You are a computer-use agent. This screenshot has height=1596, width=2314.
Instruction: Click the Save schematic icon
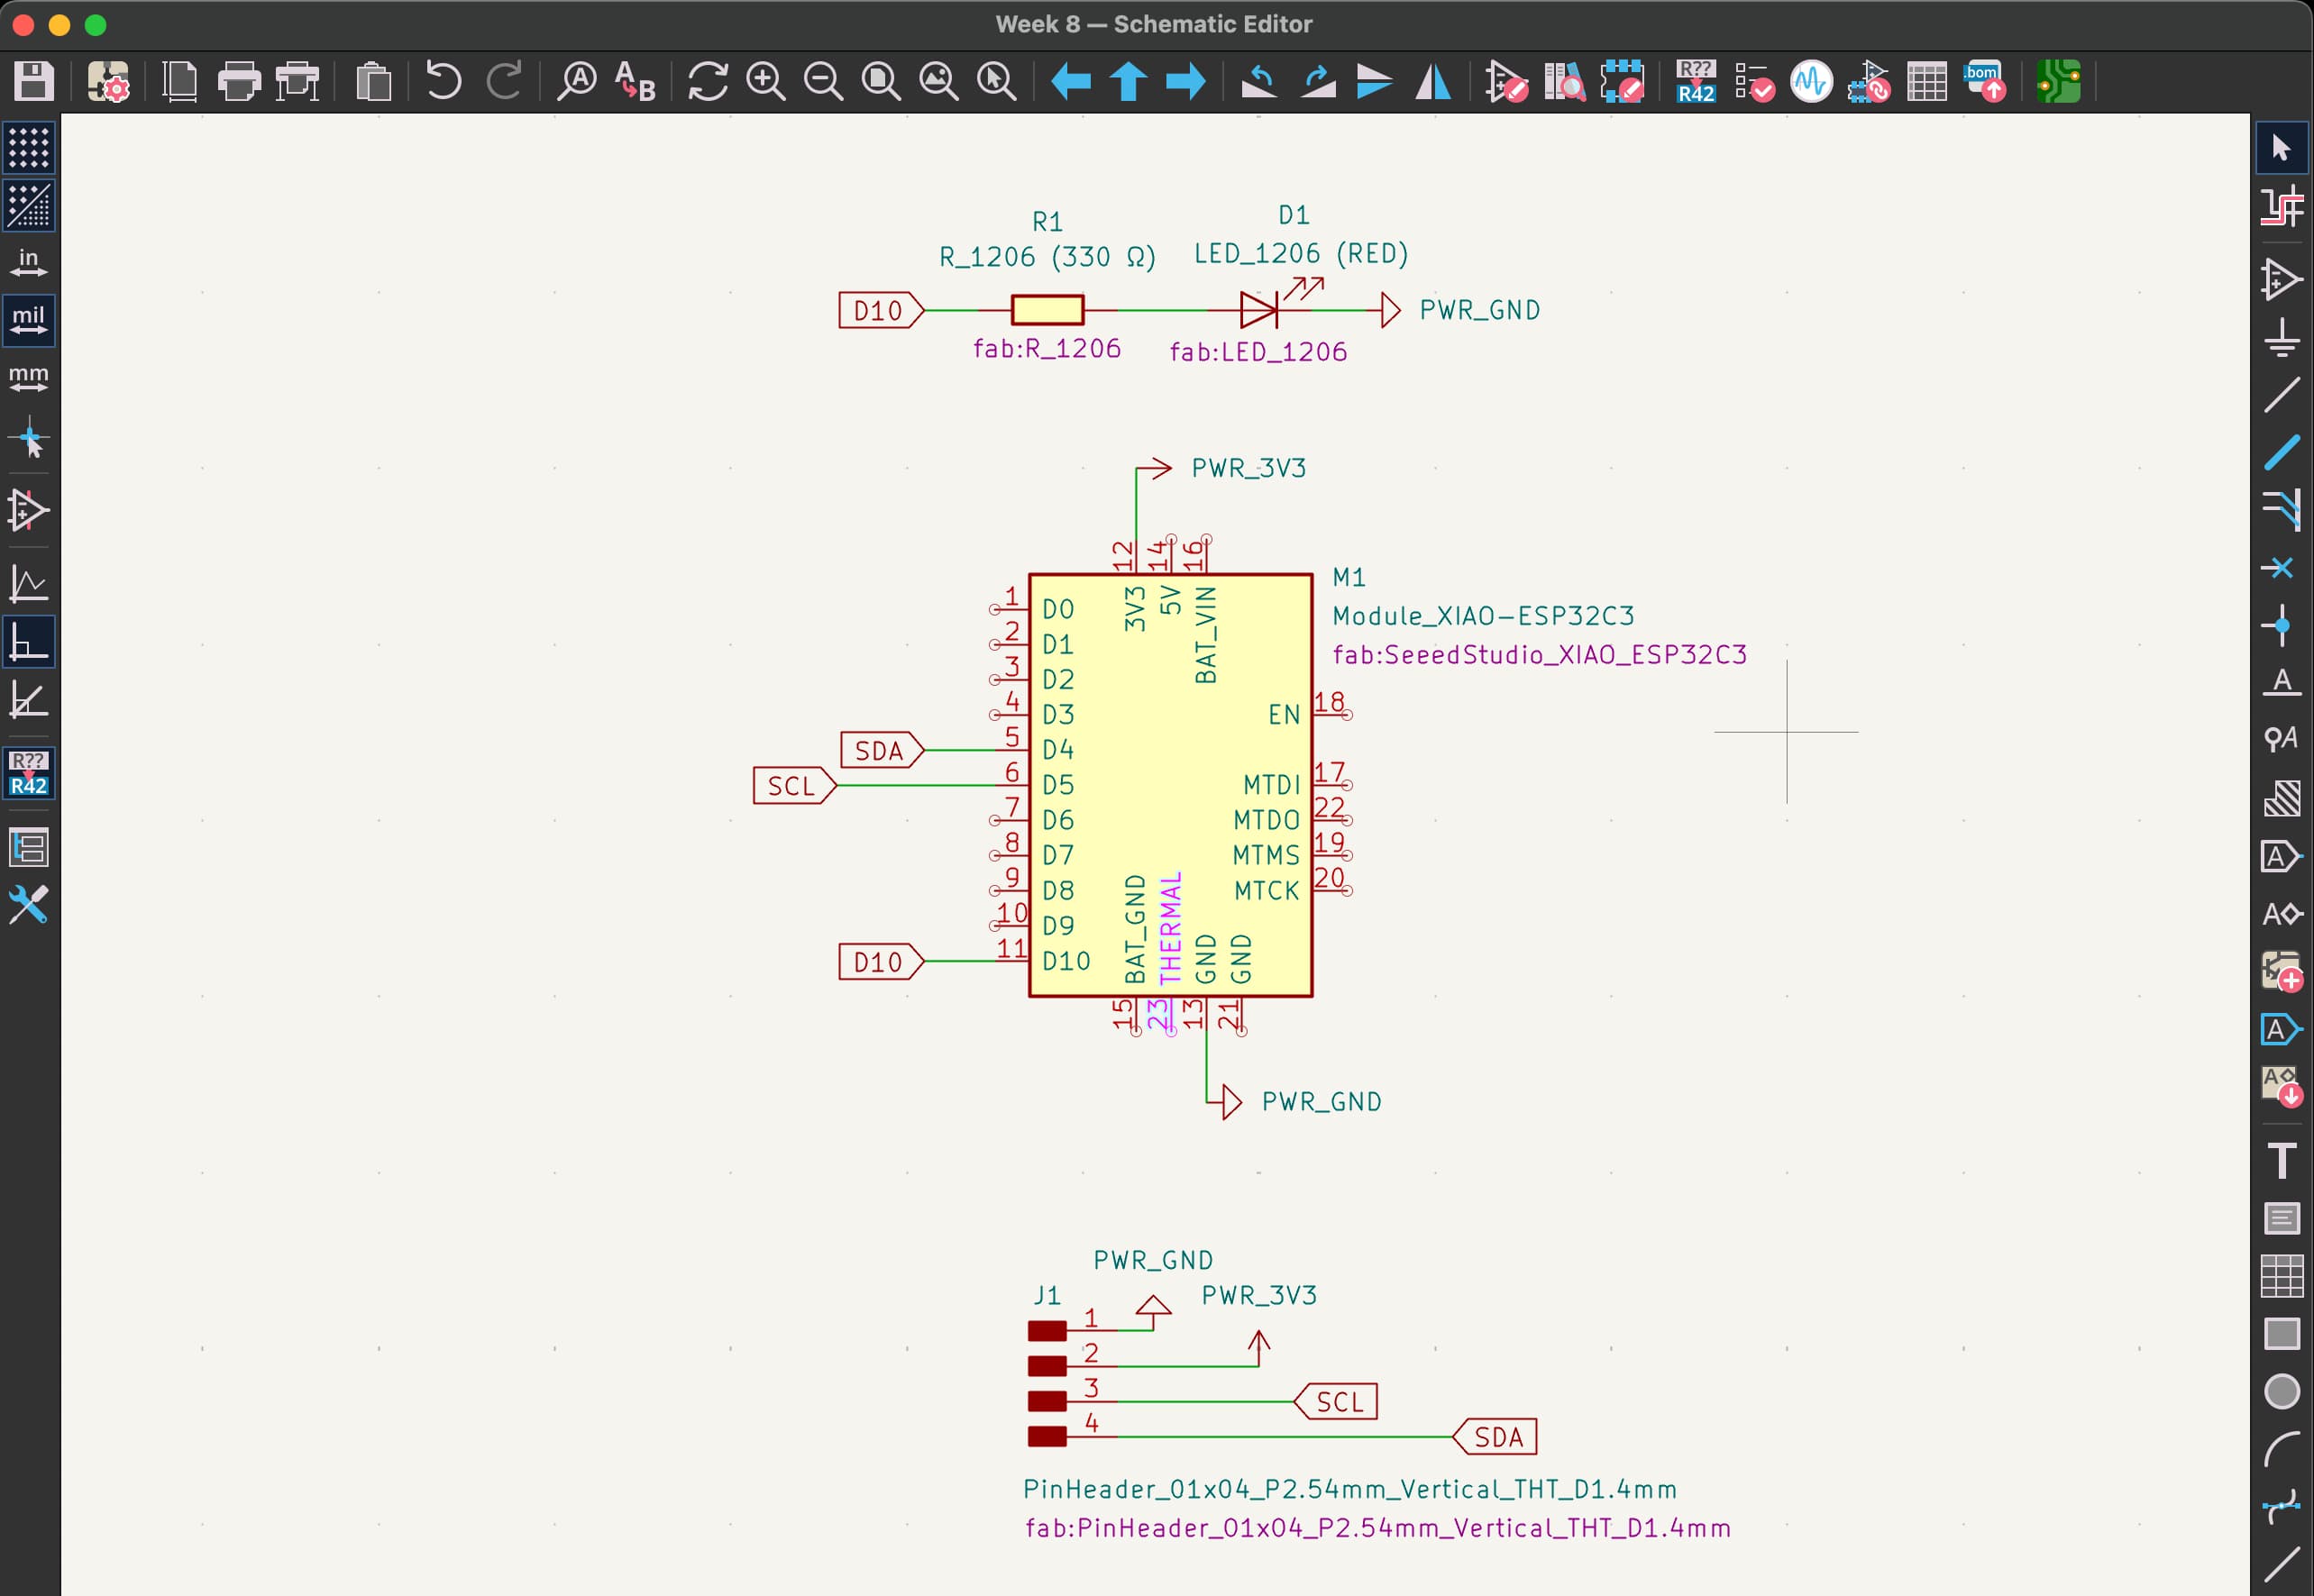pos(33,81)
